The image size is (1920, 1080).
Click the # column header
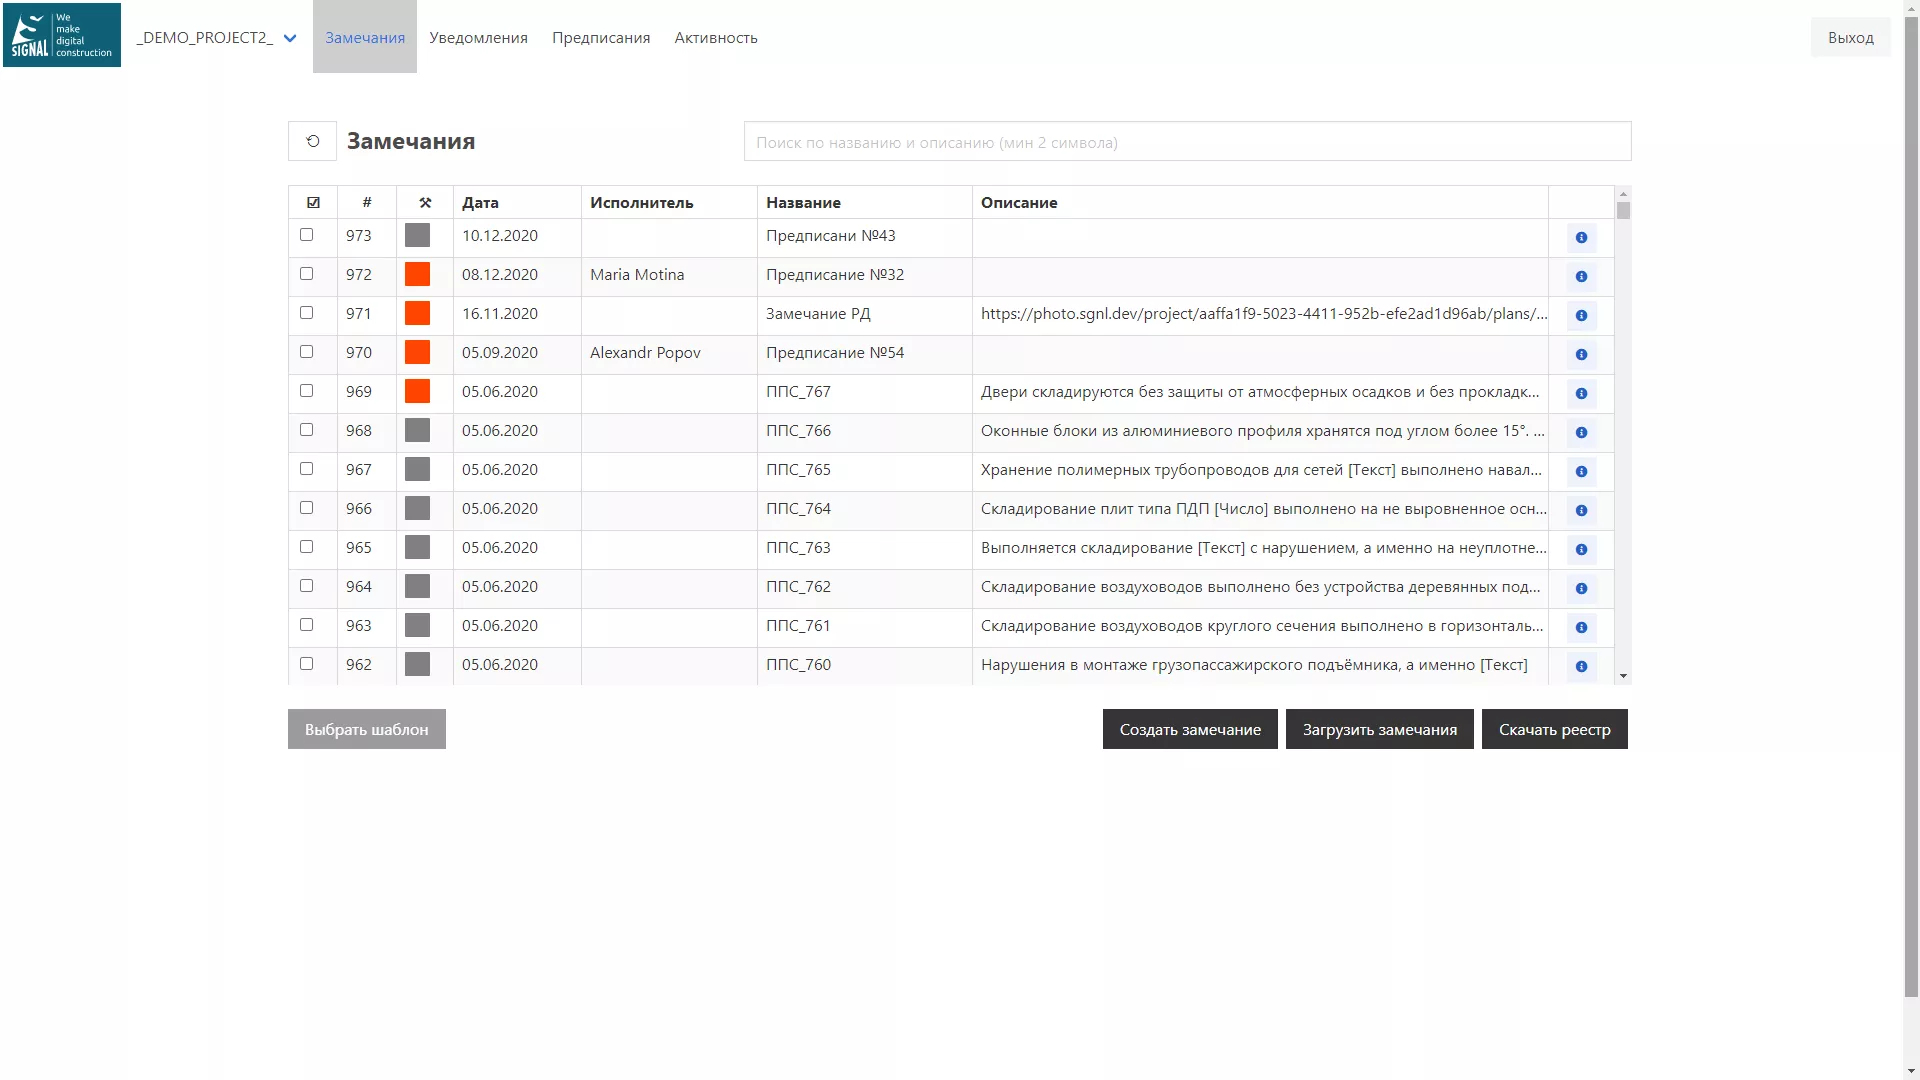(x=367, y=202)
